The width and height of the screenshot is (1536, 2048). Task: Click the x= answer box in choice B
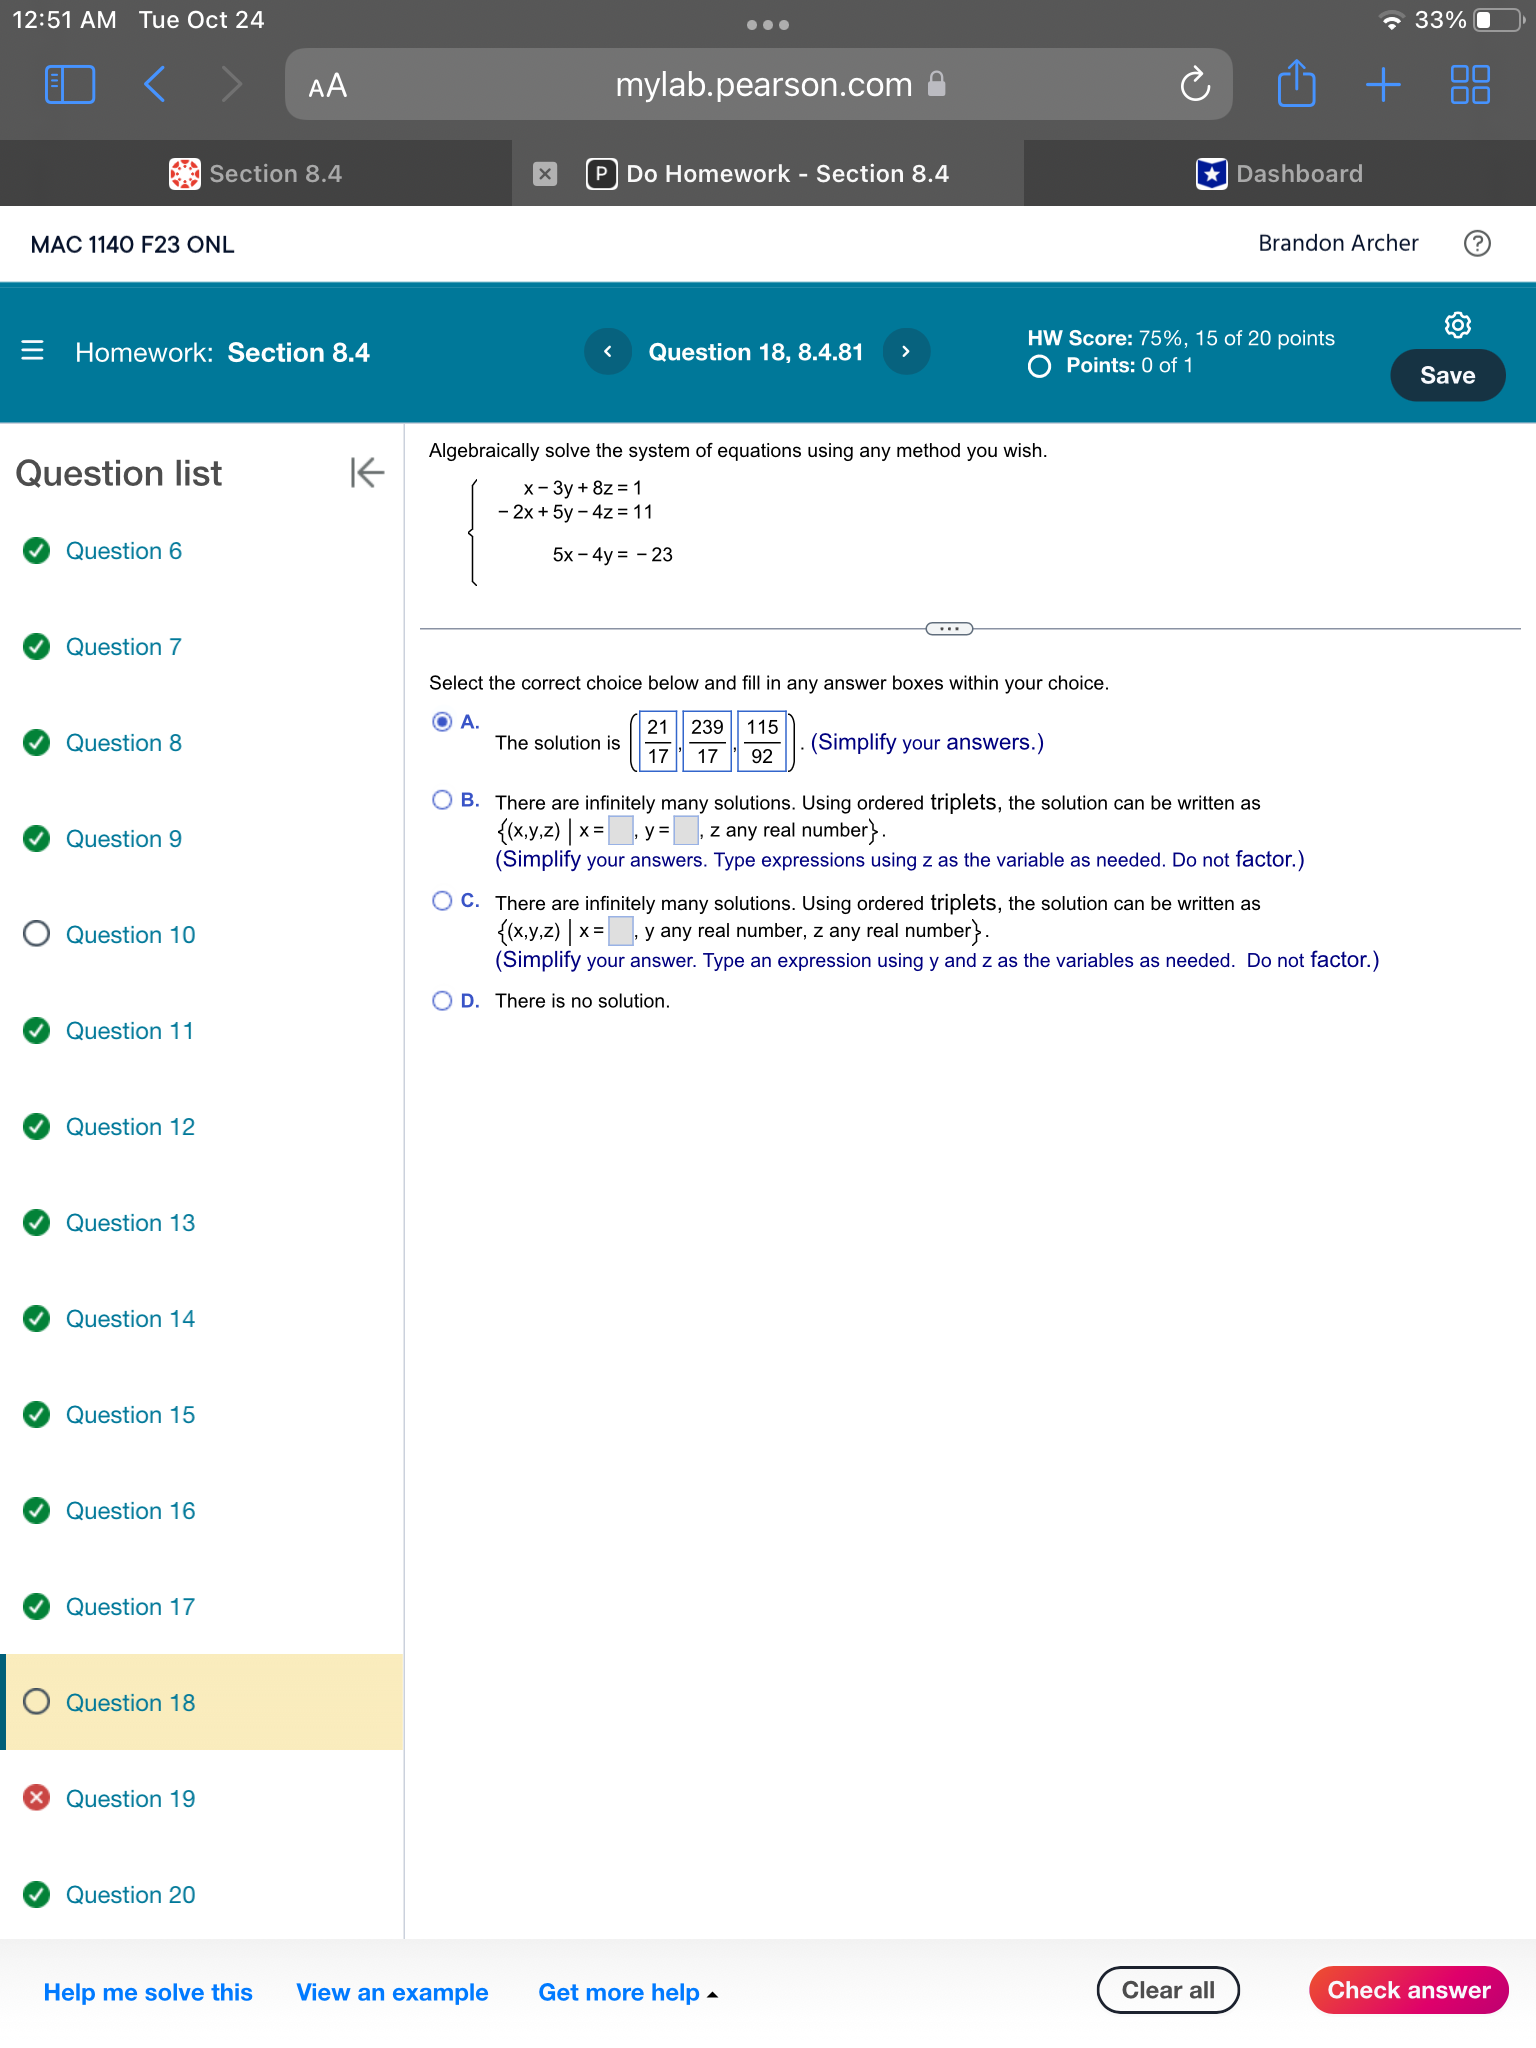pos(621,830)
